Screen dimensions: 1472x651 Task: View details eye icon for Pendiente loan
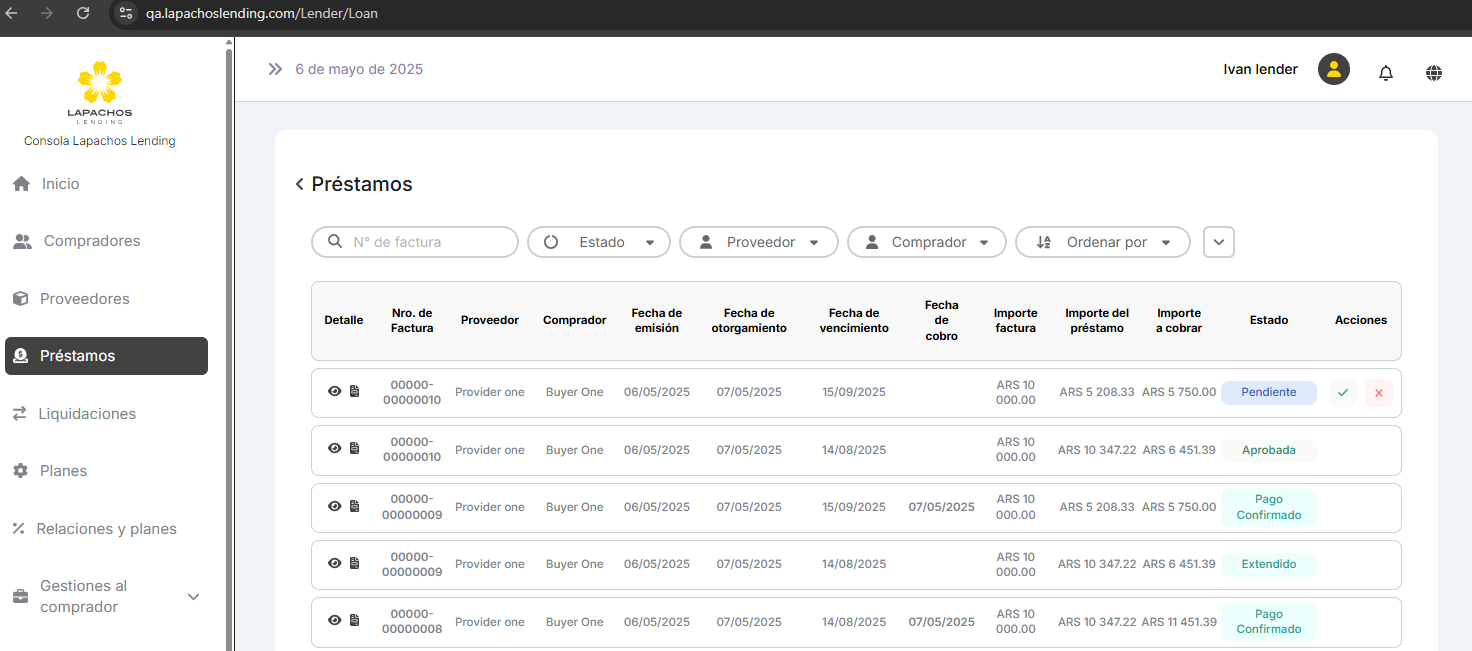tap(335, 392)
